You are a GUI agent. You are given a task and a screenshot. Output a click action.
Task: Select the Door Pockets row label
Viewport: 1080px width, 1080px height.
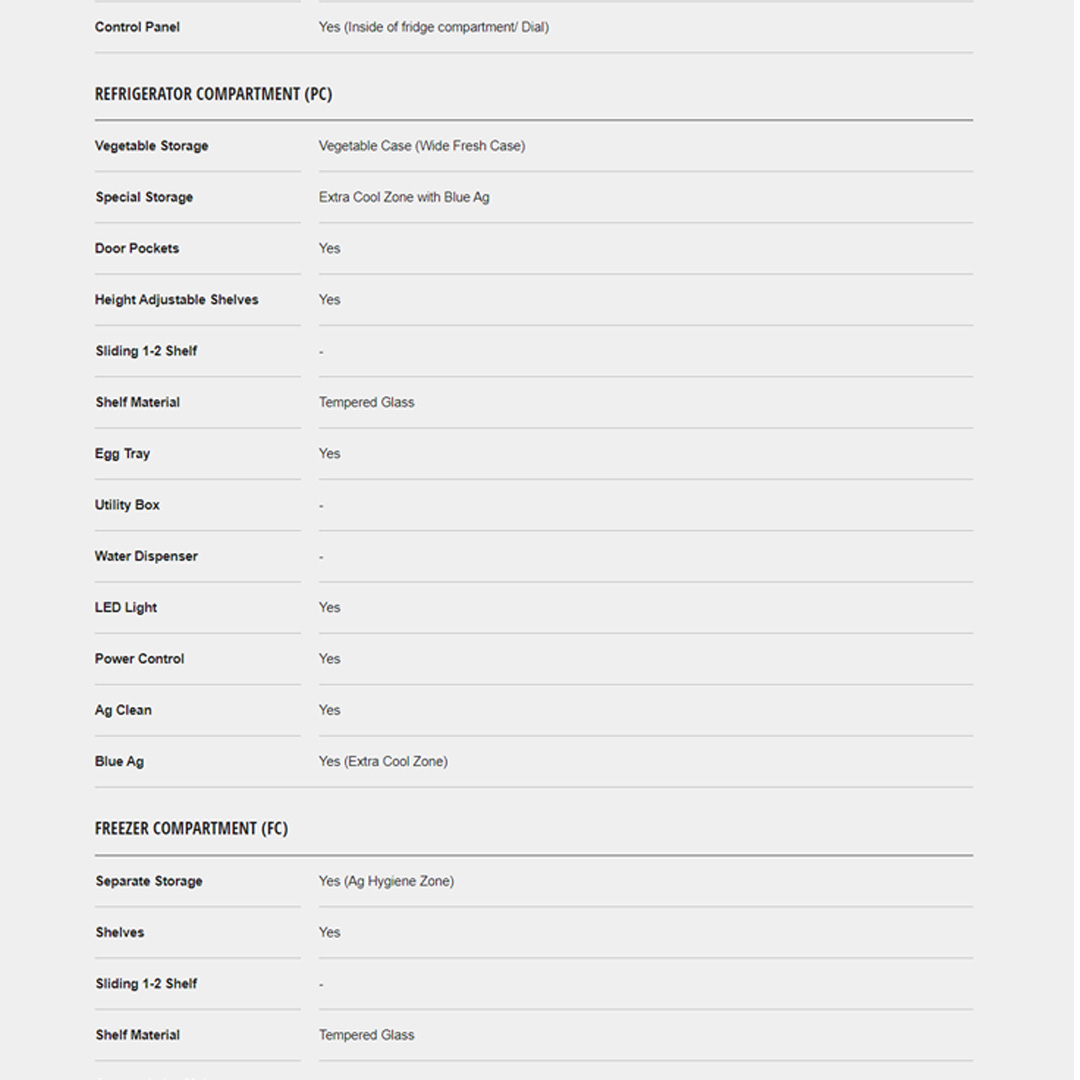tap(137, 248)
